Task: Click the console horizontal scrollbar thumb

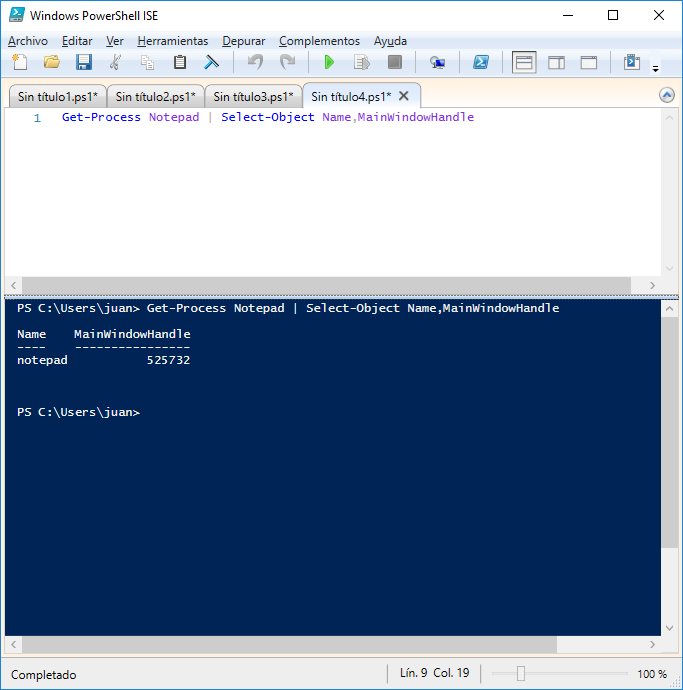Action: (x=289, y=645)
